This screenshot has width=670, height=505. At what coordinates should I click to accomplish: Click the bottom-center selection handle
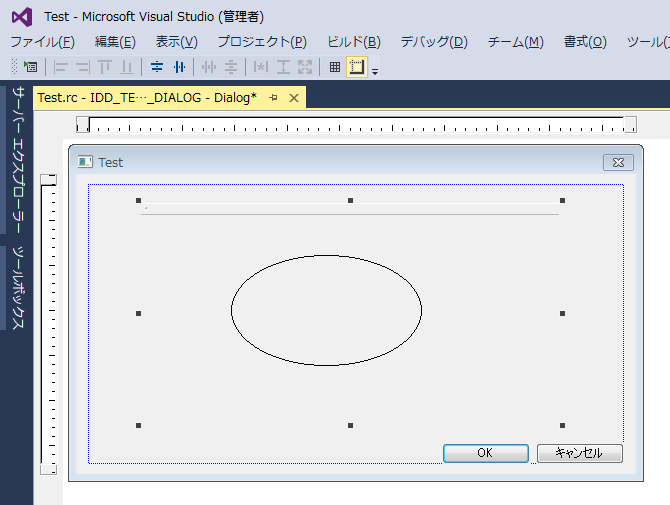coord(350,426)
